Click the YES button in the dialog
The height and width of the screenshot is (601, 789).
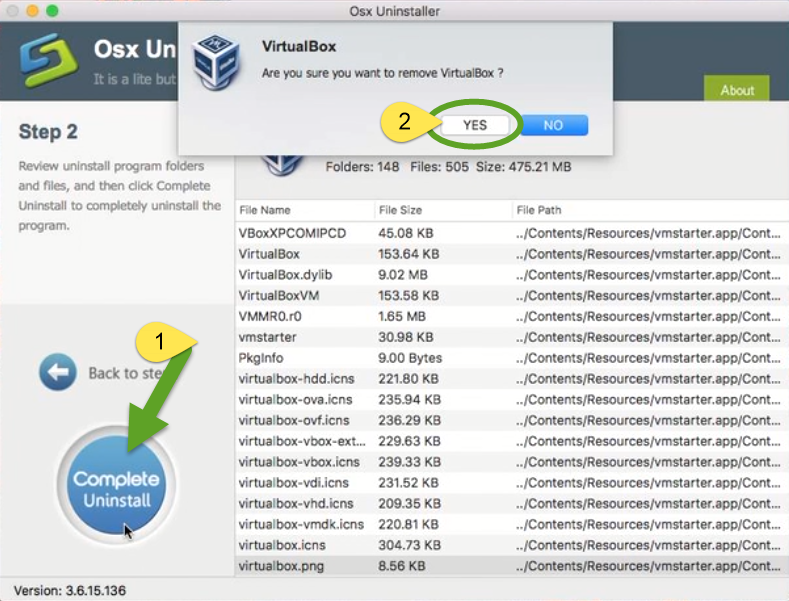475,125
